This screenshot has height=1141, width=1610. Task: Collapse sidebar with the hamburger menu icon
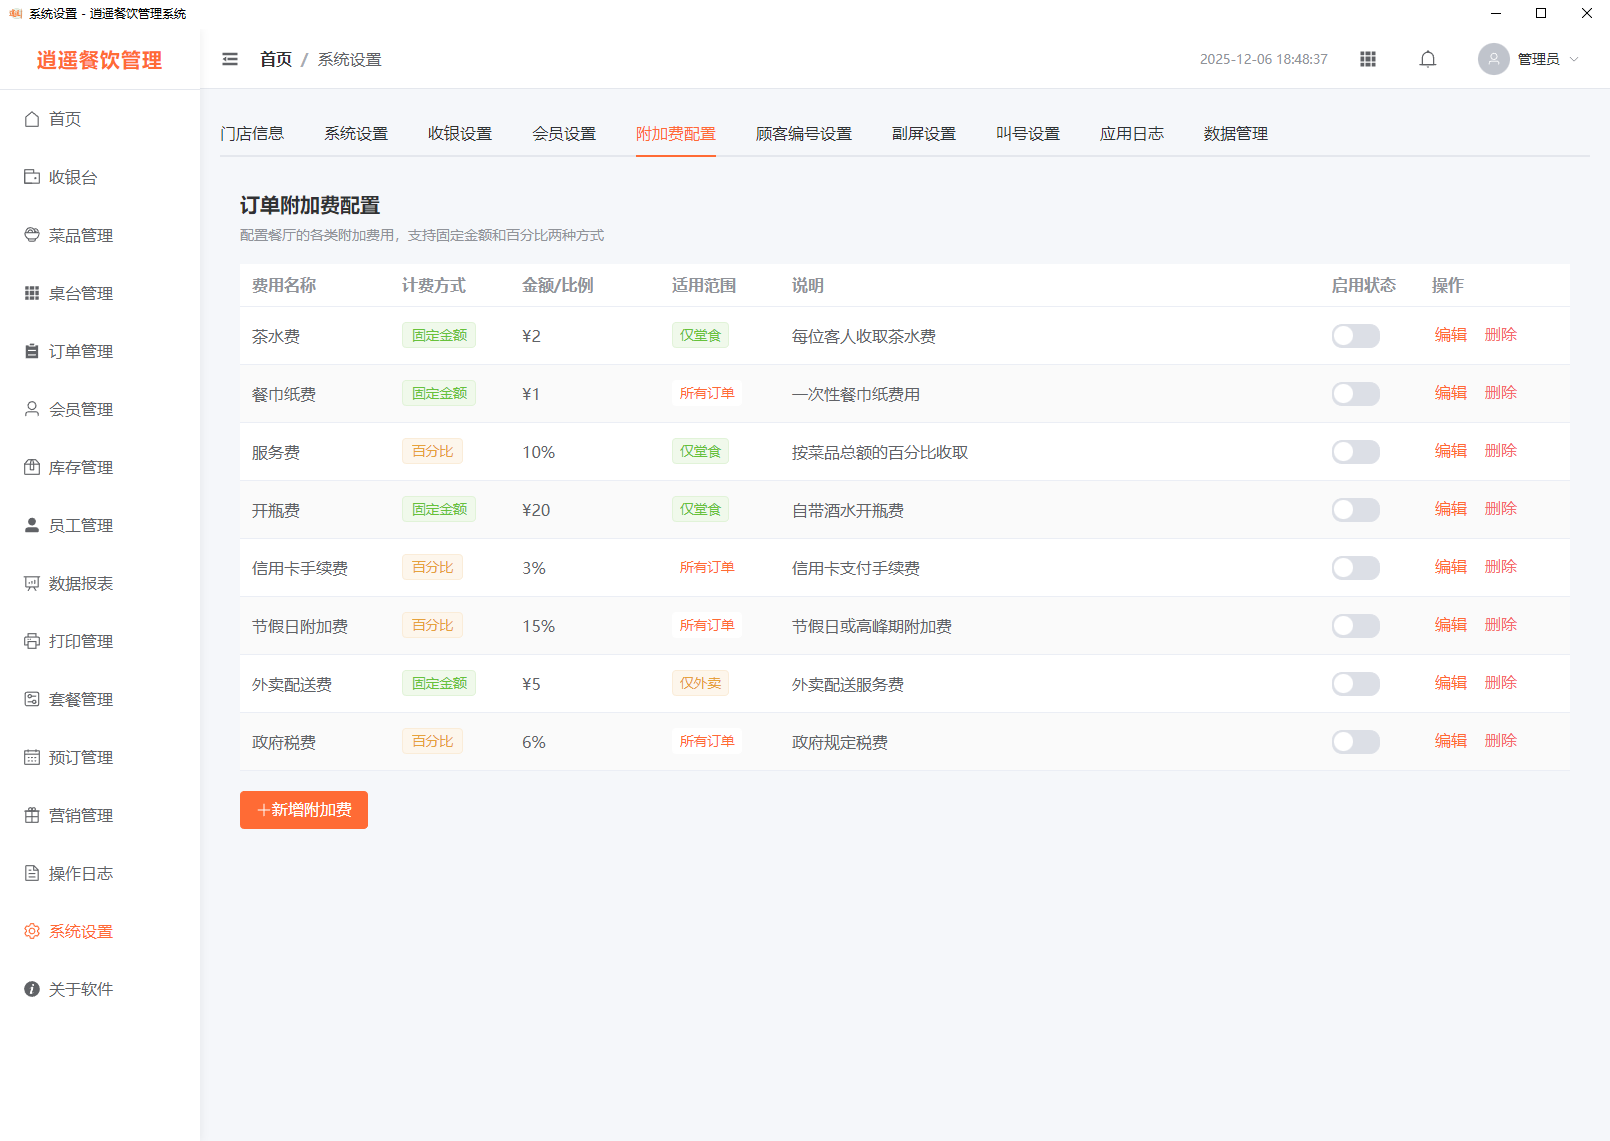[x=230, y=59]
